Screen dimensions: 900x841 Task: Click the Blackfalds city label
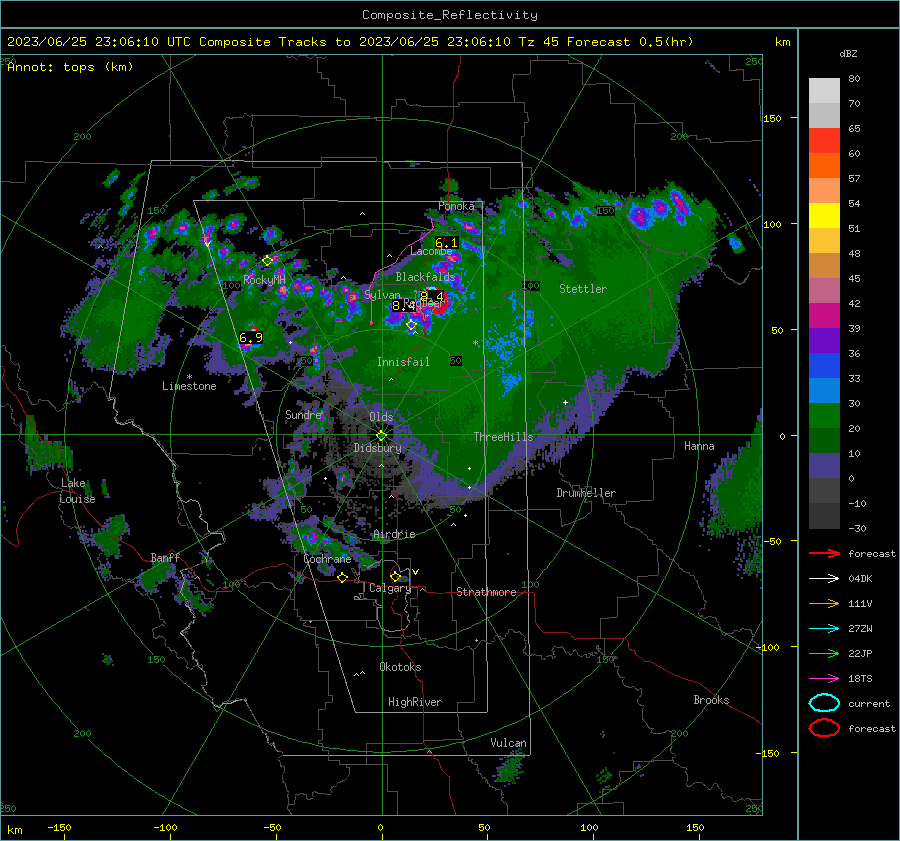tap(425, 277)
